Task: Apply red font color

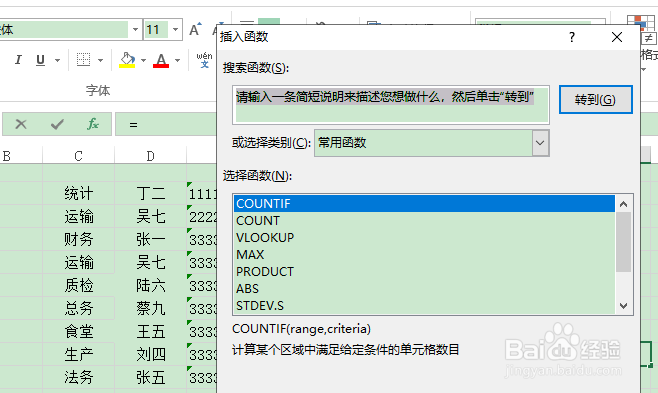Action: pyautogui.click(x=161, y=60)
